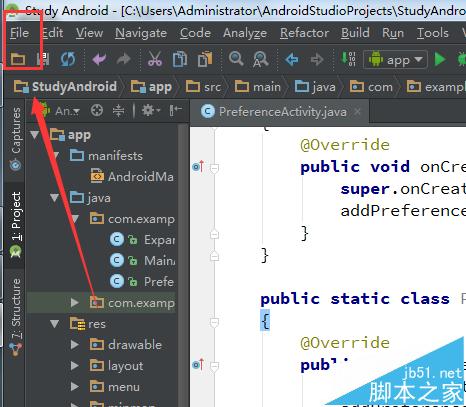
Task: Click the public static class line
Action: coord(363,299)
